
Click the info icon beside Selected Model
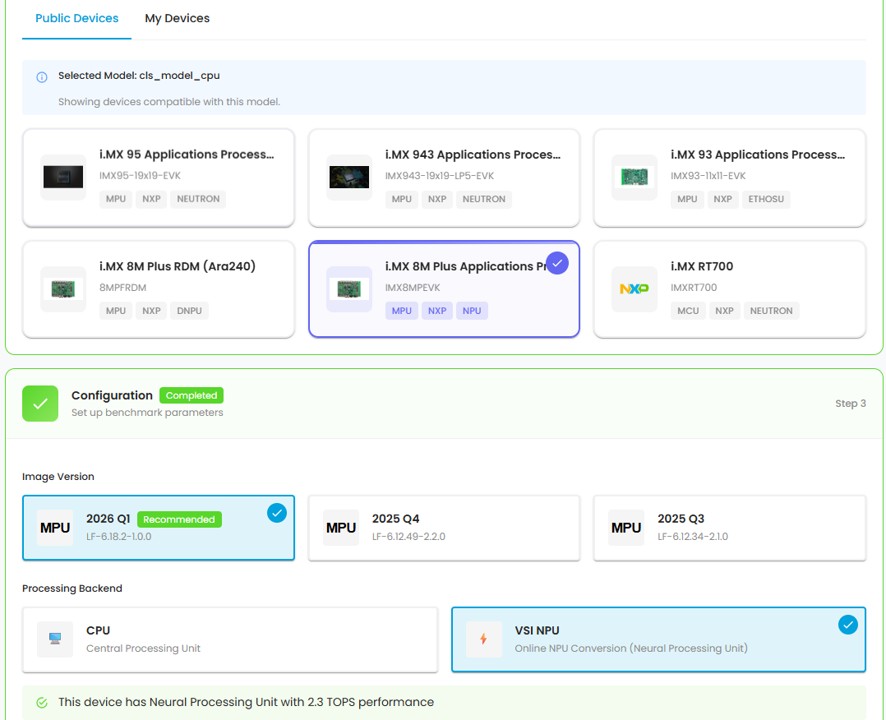pyautogui.click(x=42, y=77)
